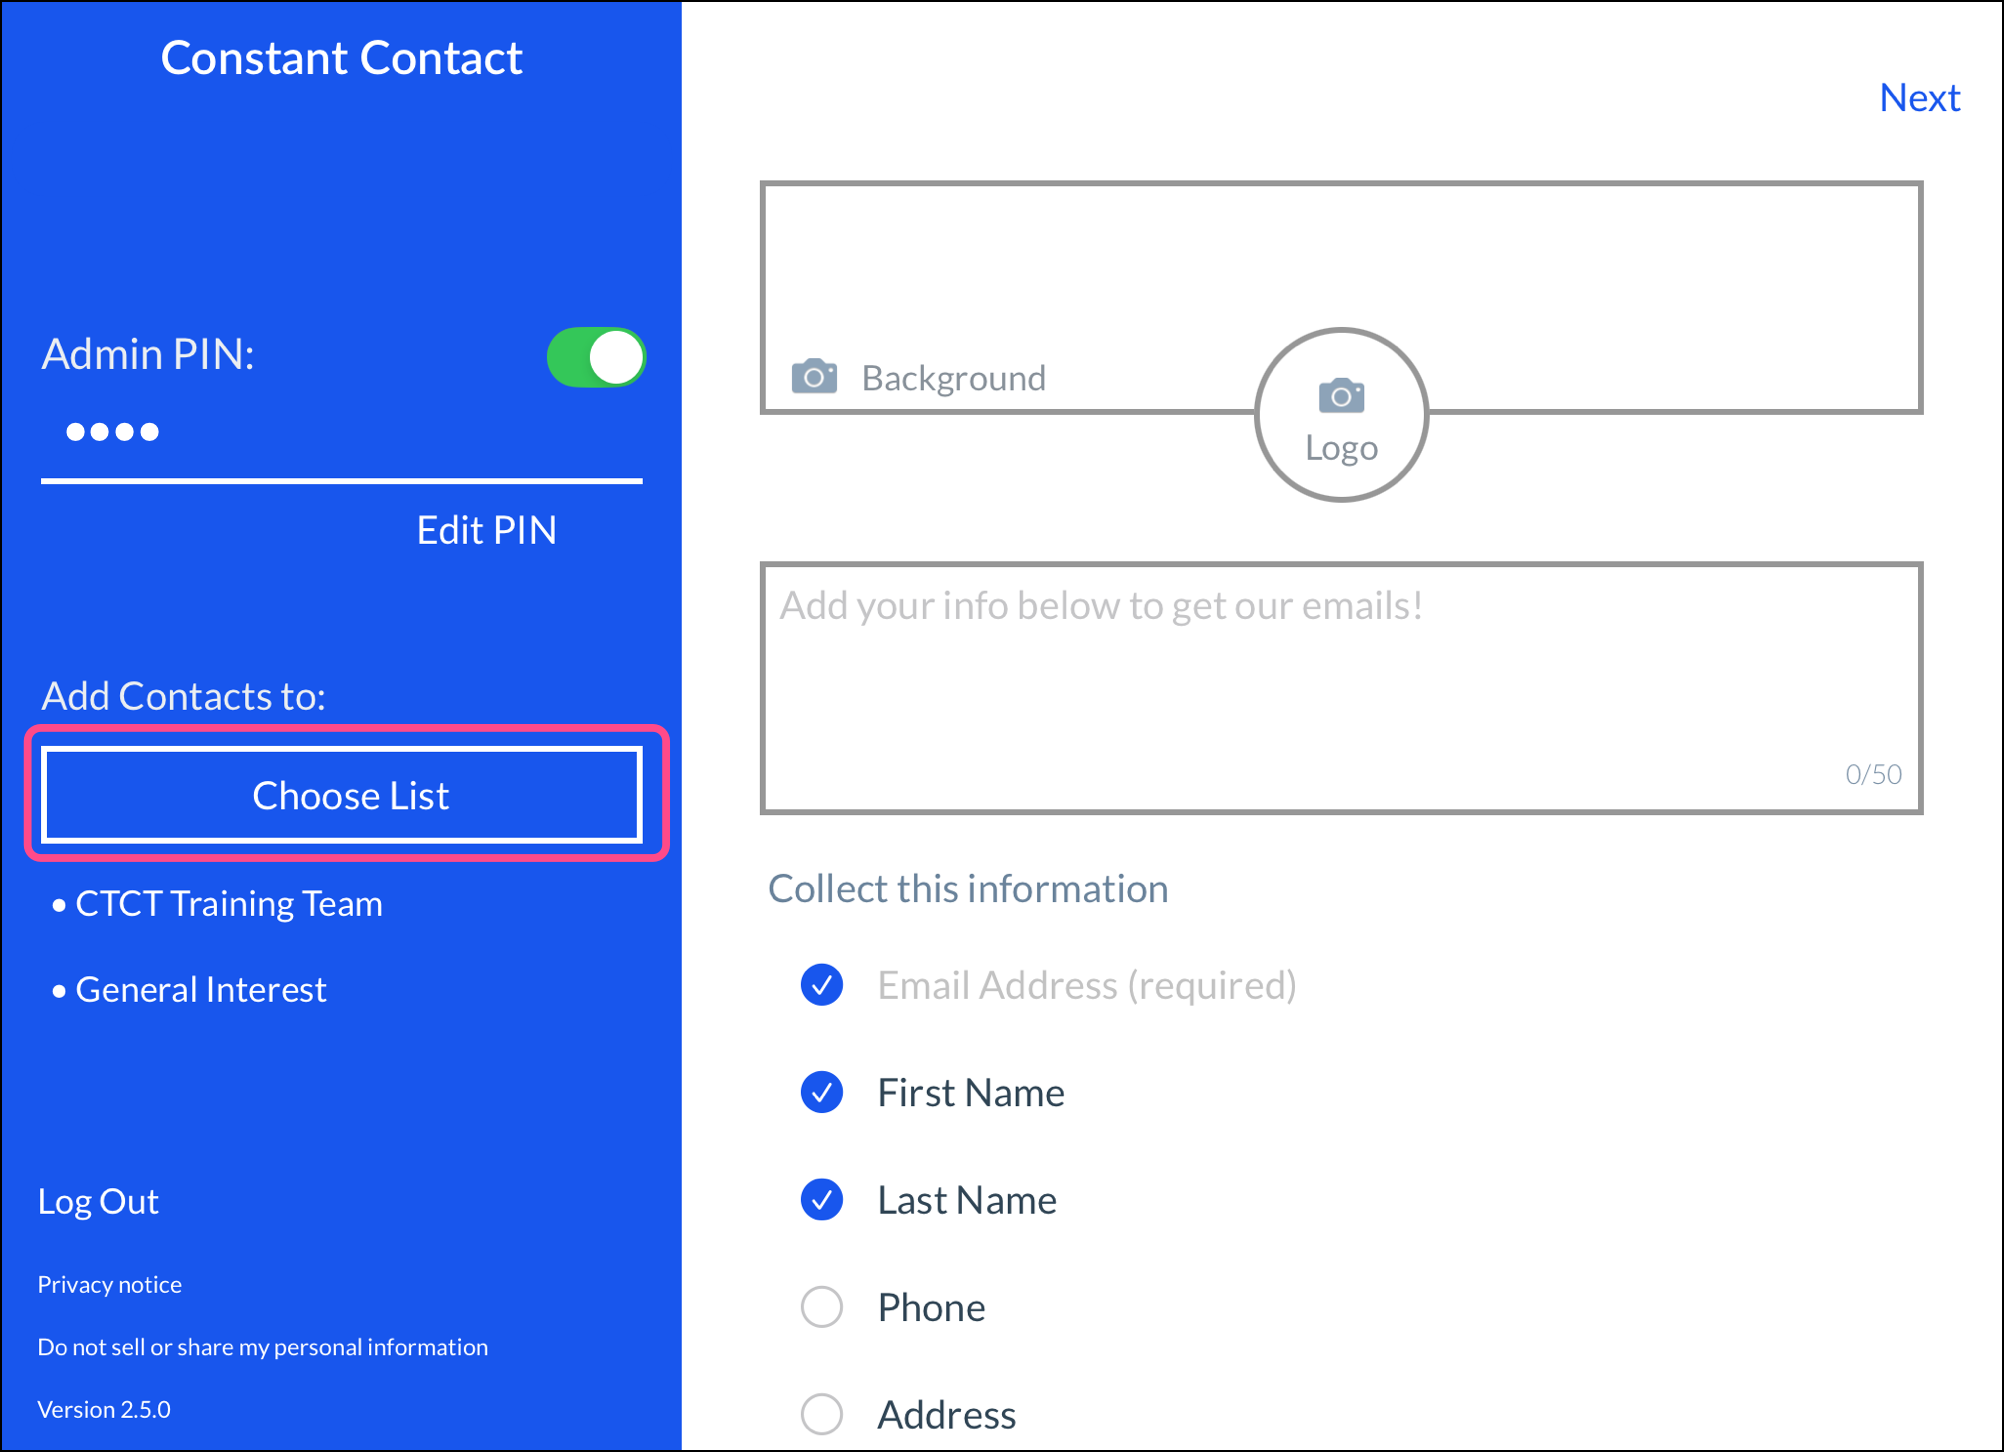Click the Logo camera icon

[x=1341, y=396]
